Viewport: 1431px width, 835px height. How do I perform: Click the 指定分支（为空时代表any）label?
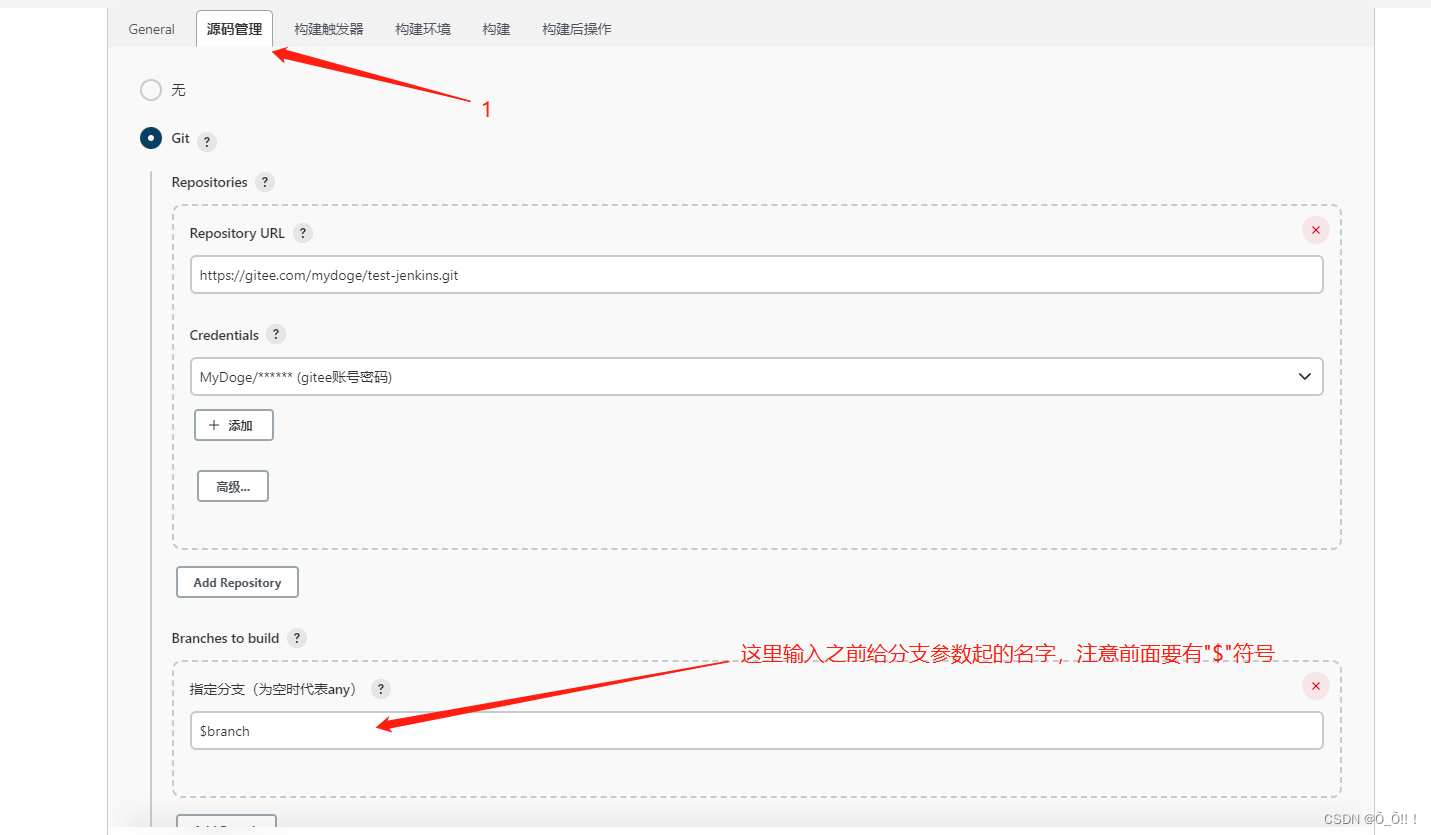coord(276,689)
